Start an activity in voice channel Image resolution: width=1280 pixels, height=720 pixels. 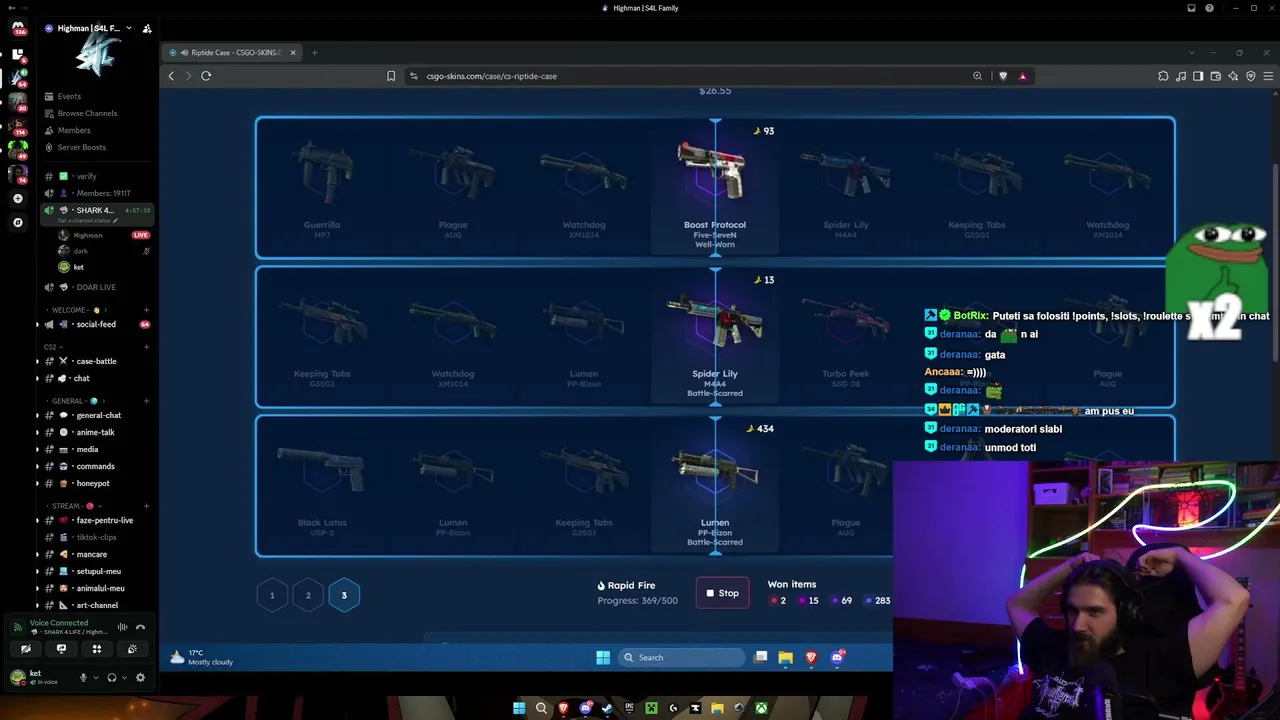click(x=97, y=649)
